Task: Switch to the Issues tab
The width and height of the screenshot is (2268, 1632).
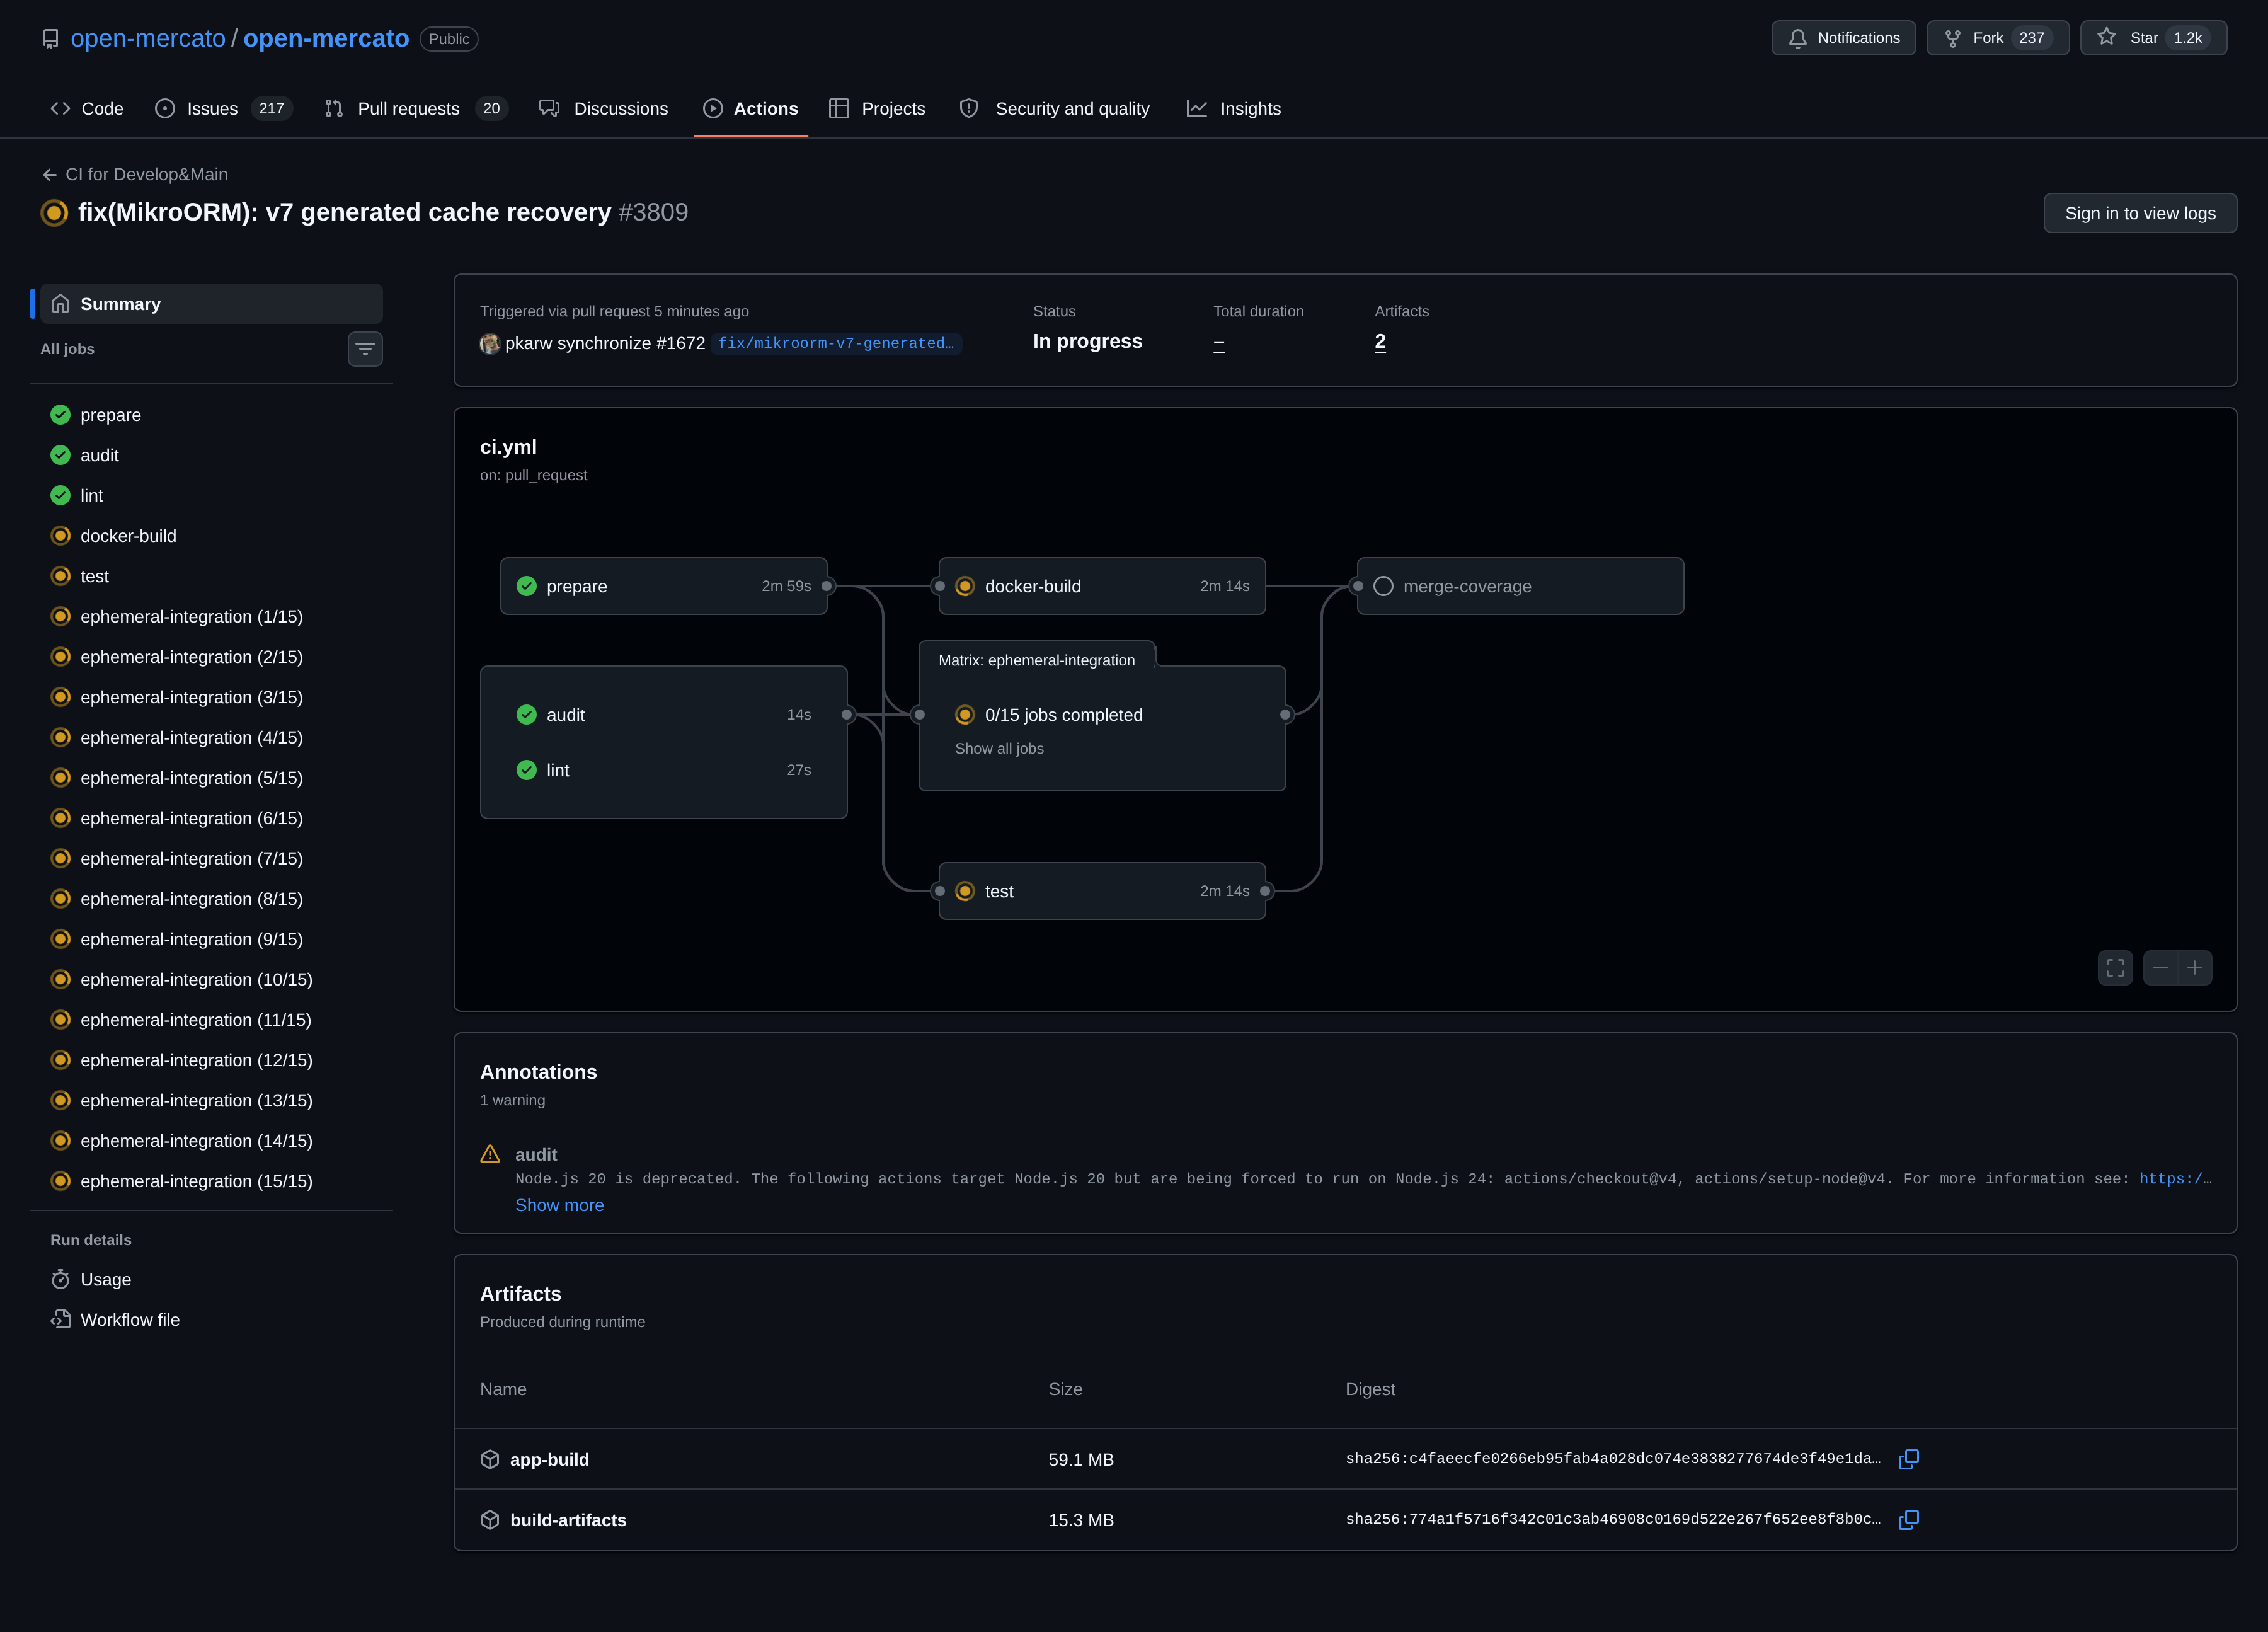Action: (x=223, y=108)
